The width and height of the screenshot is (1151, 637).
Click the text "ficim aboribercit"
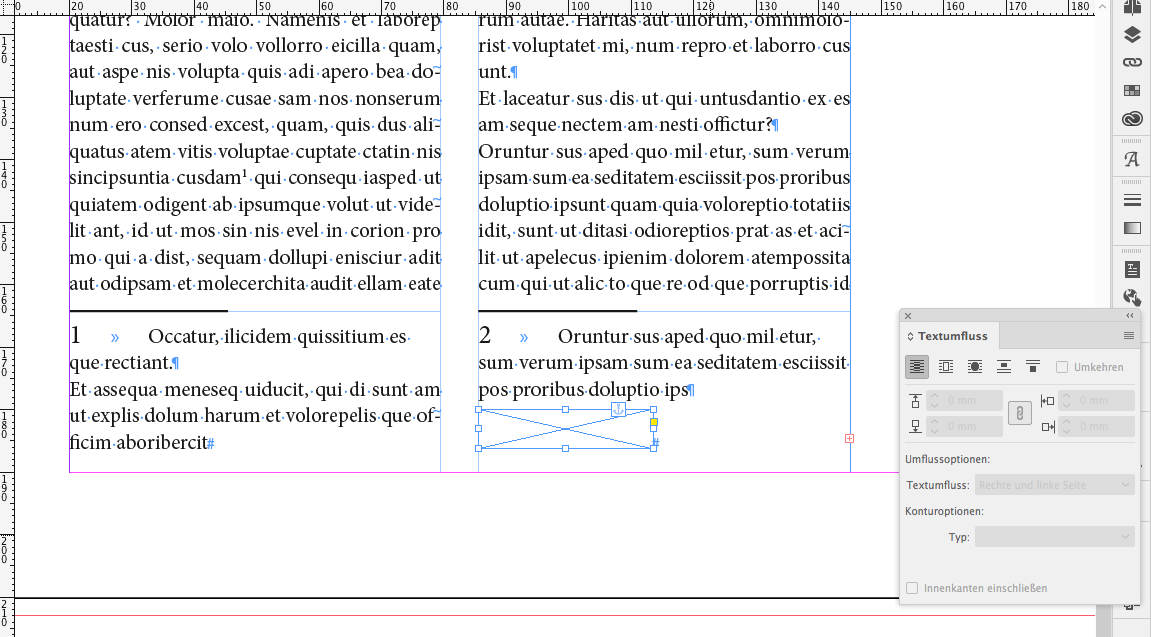(x=138, y=443)
